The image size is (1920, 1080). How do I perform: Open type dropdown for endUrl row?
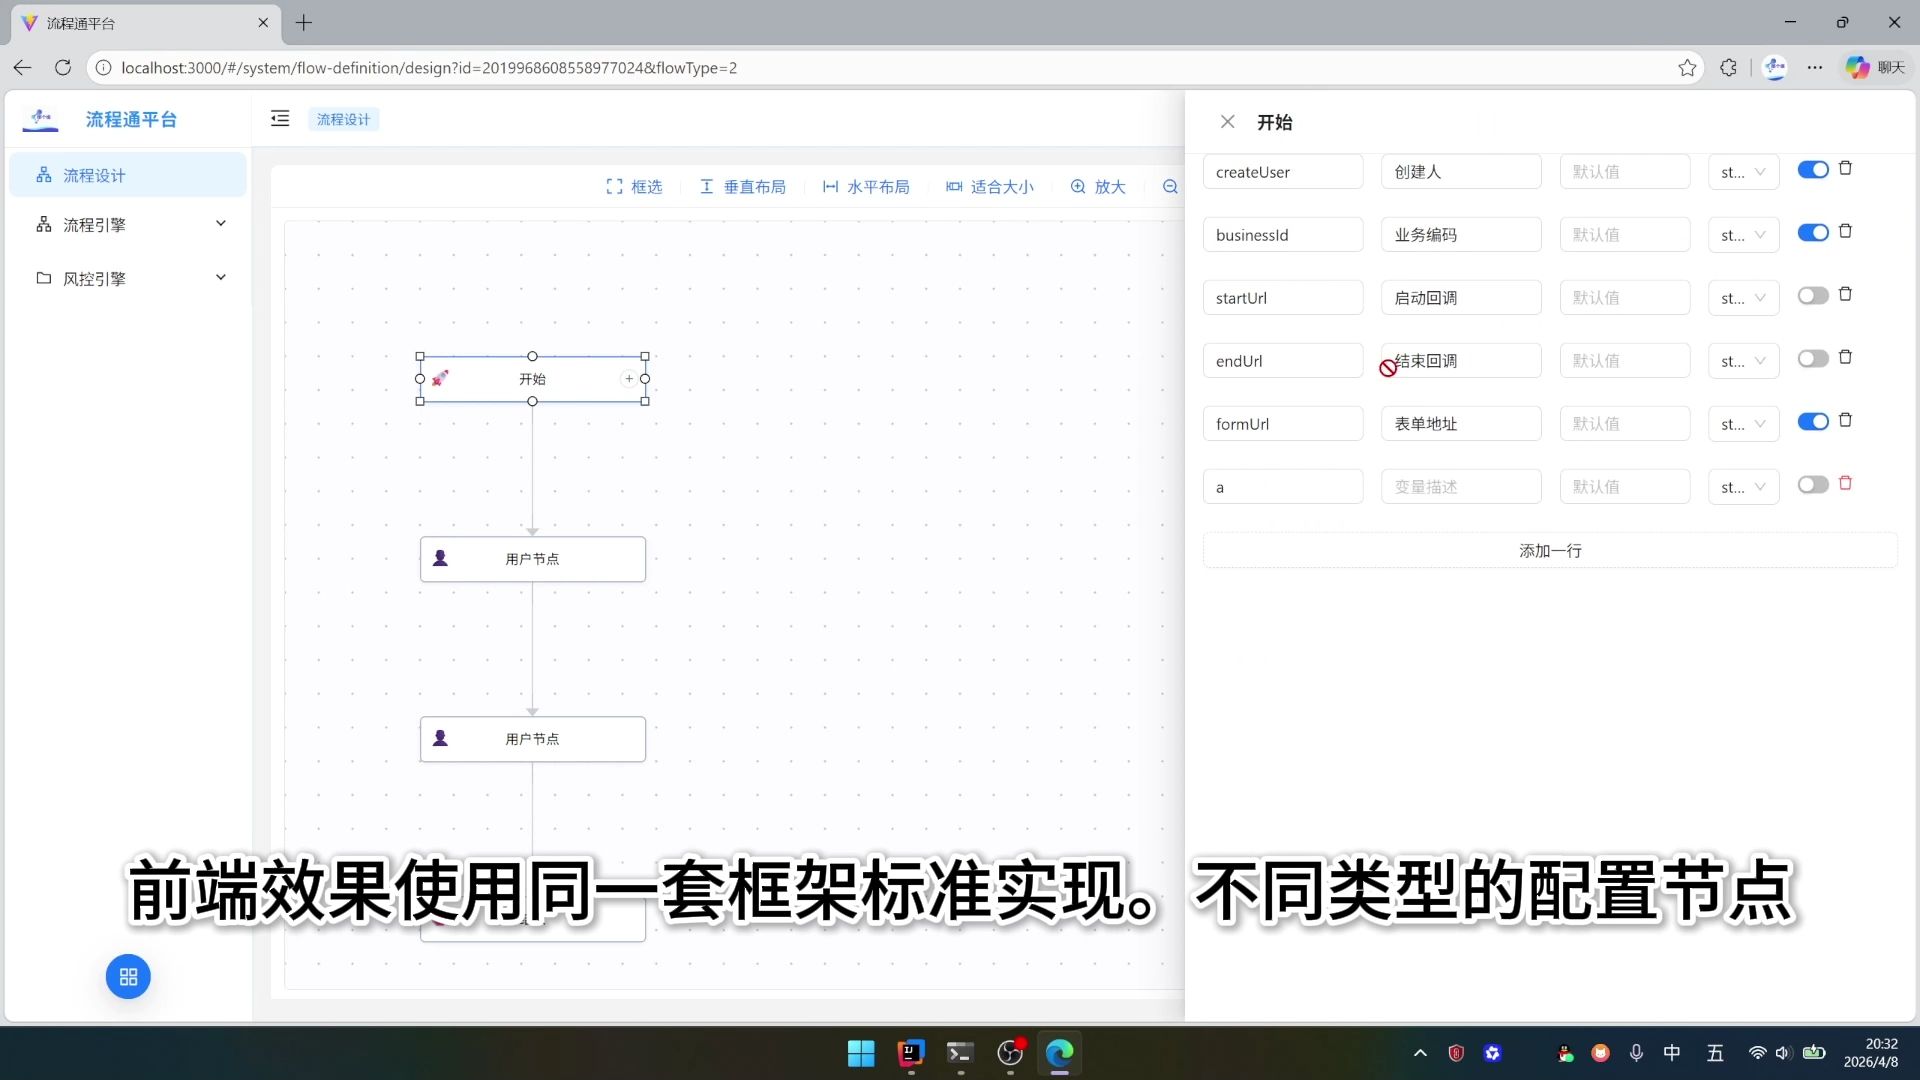[1743, 361]
